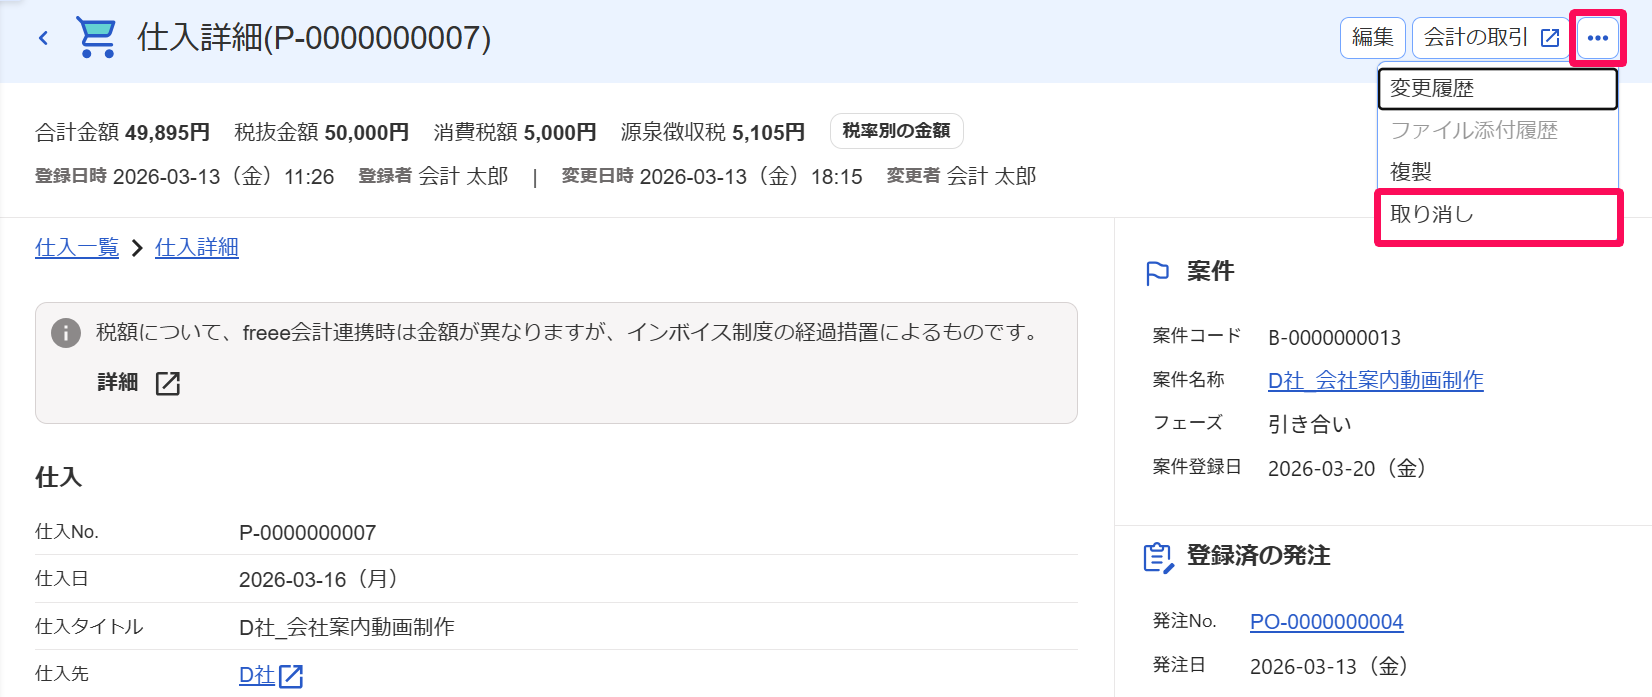Click the shopping cart icon in the header
The height and width of the screenshot is (697, 1652).
(x=97, y=38)
